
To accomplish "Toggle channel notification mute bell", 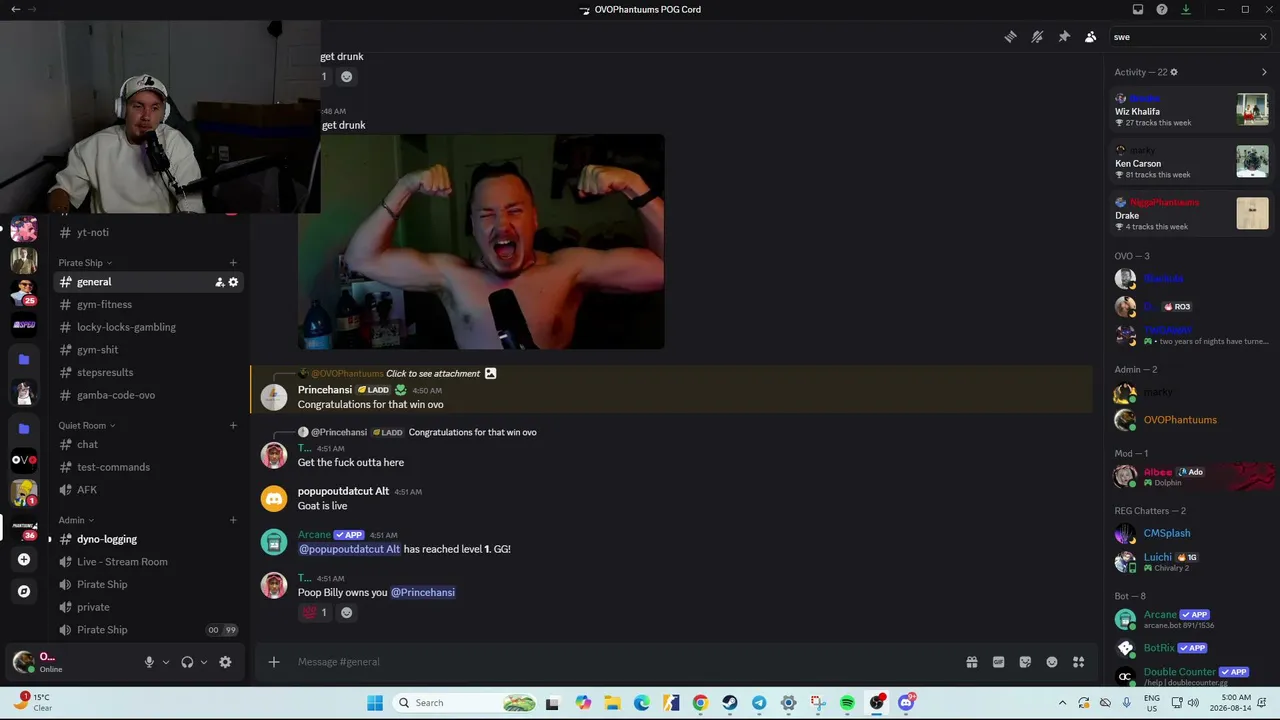I will (x=1037, y=37).
